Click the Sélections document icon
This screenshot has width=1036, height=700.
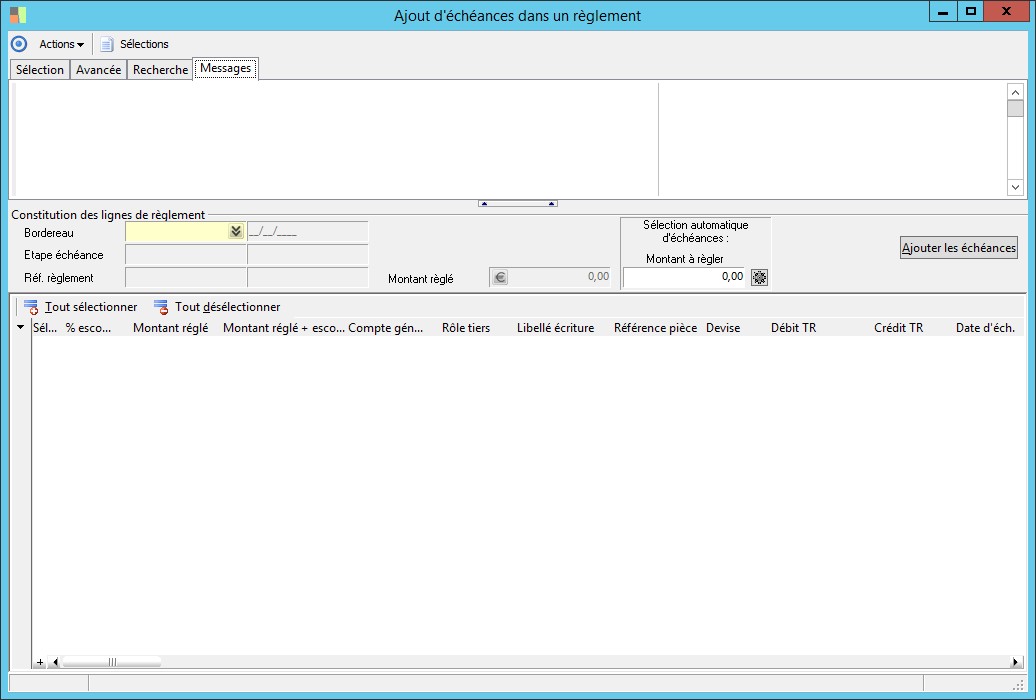pos(107,44)
